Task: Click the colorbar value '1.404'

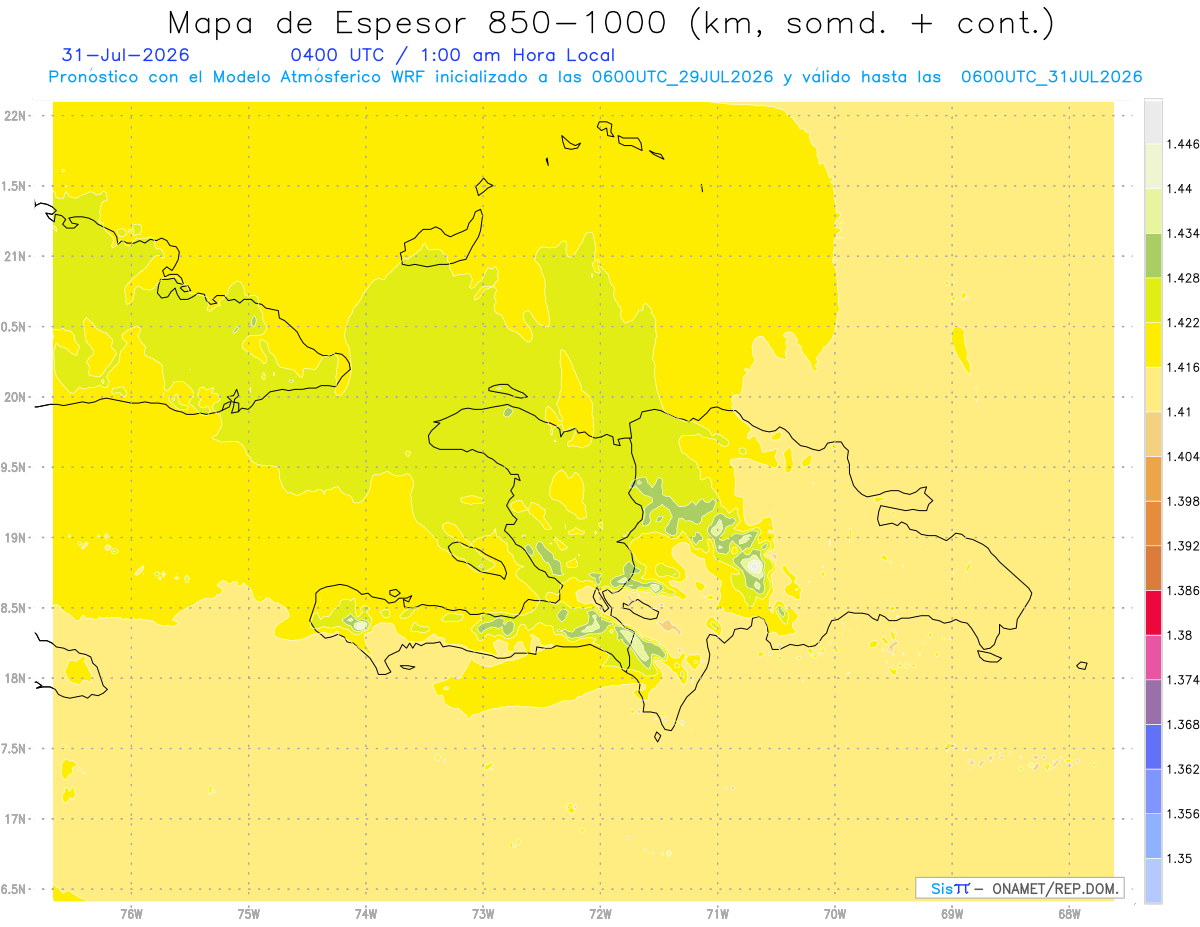Action: click(1185, 456)
